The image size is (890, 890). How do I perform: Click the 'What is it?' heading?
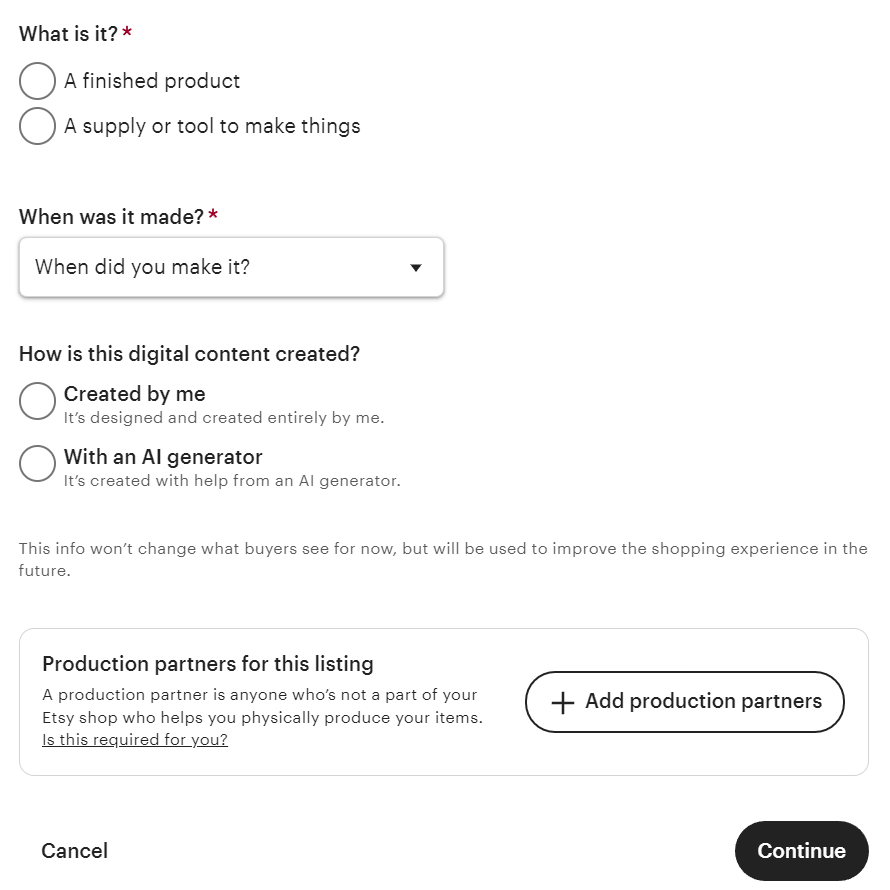[x=66, y=33]
